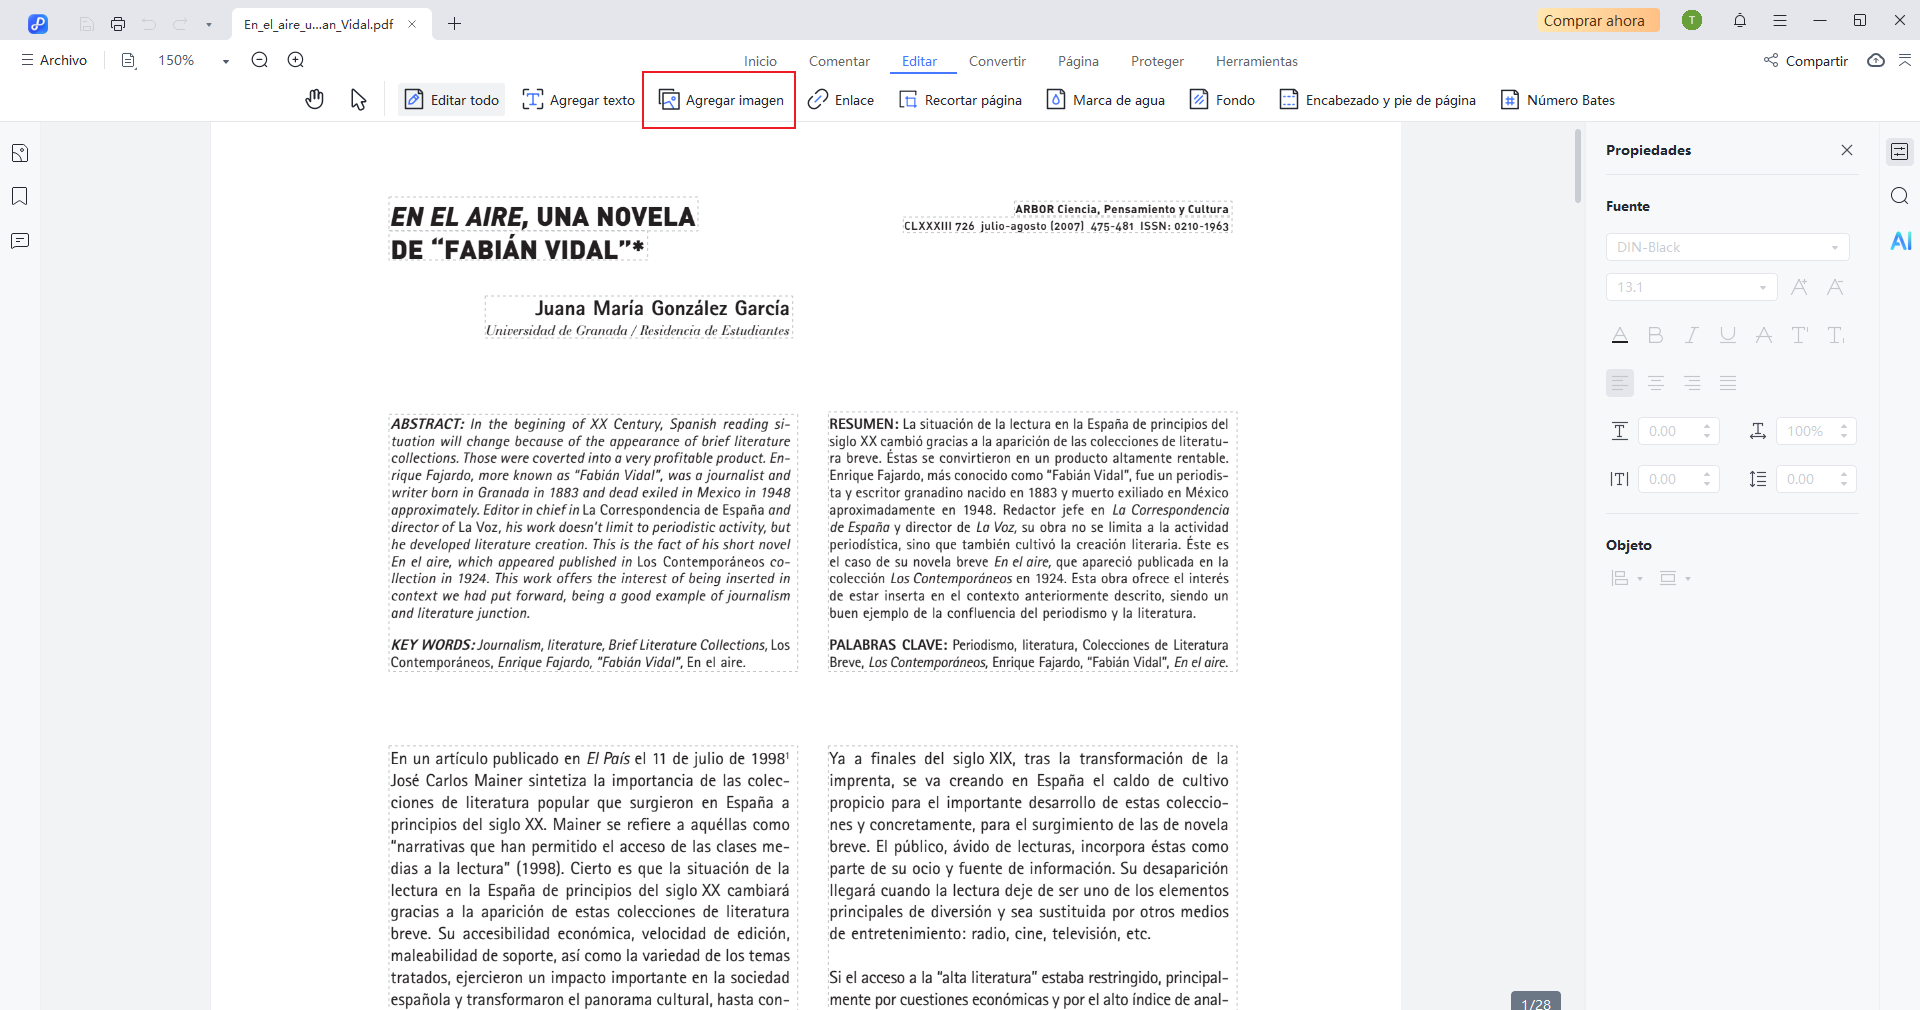Click the 100% horizontal scale field
This screenshot has width=1920, height=1010.
[1816, 431]
